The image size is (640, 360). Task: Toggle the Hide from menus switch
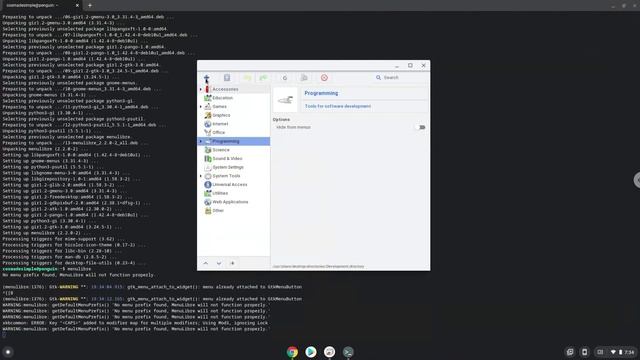(x=420, y=127)
